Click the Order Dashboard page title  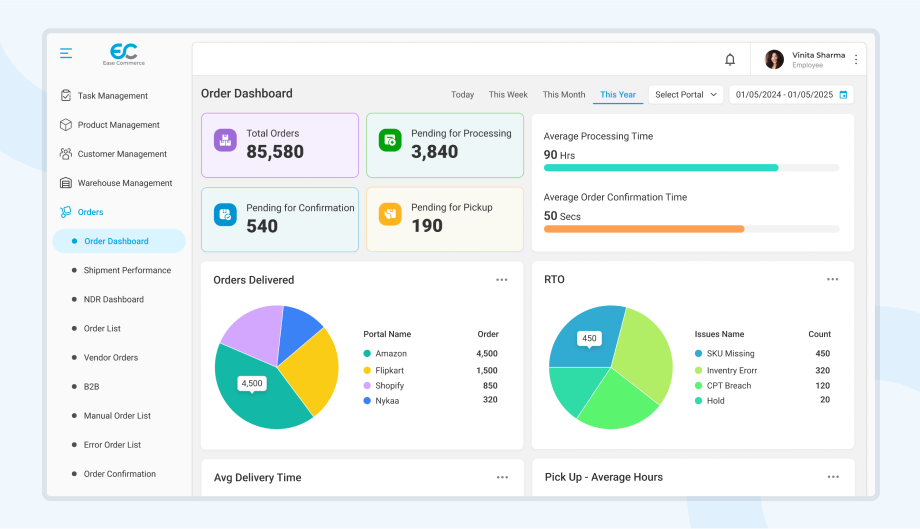(246, 93)
